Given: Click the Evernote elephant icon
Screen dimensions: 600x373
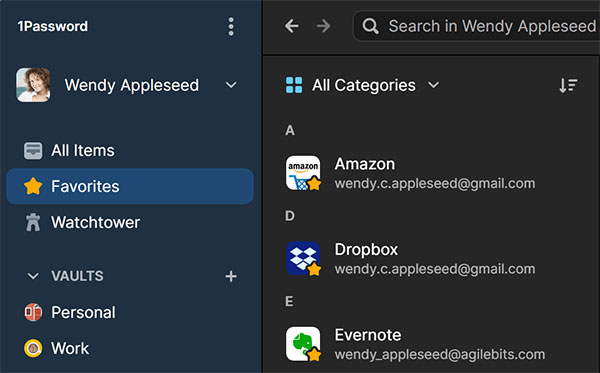Looking at the screenshot, I should [303, 344].
